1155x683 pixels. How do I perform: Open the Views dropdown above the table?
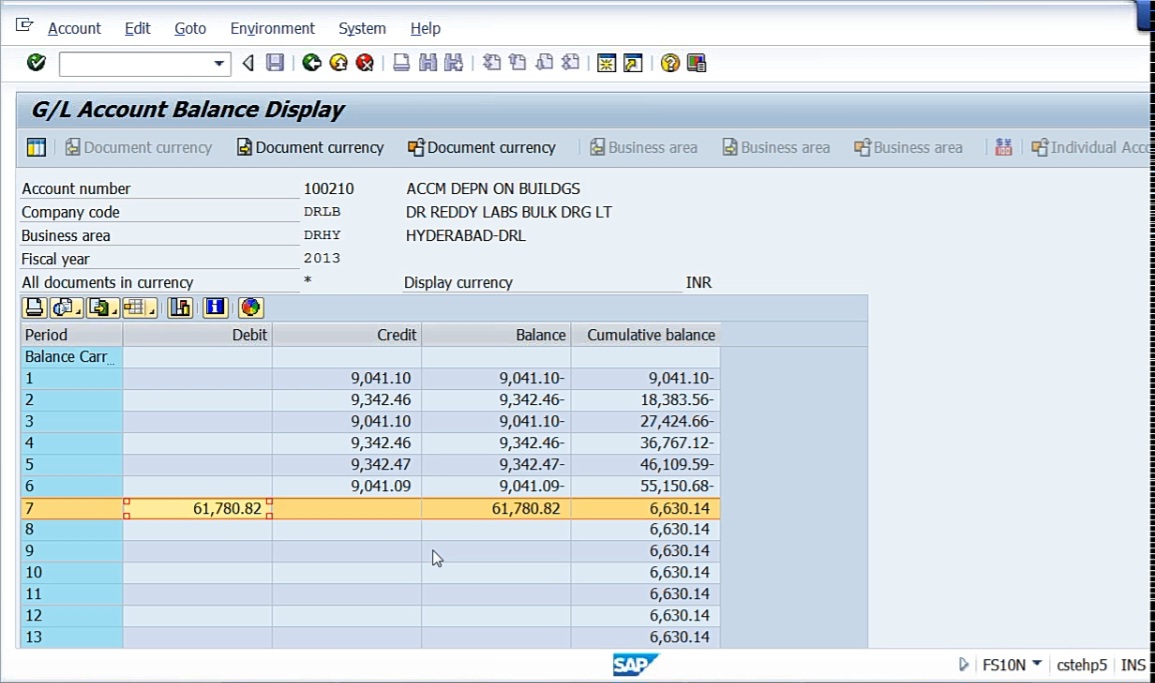pyautogui.click(x=66, y=307)
